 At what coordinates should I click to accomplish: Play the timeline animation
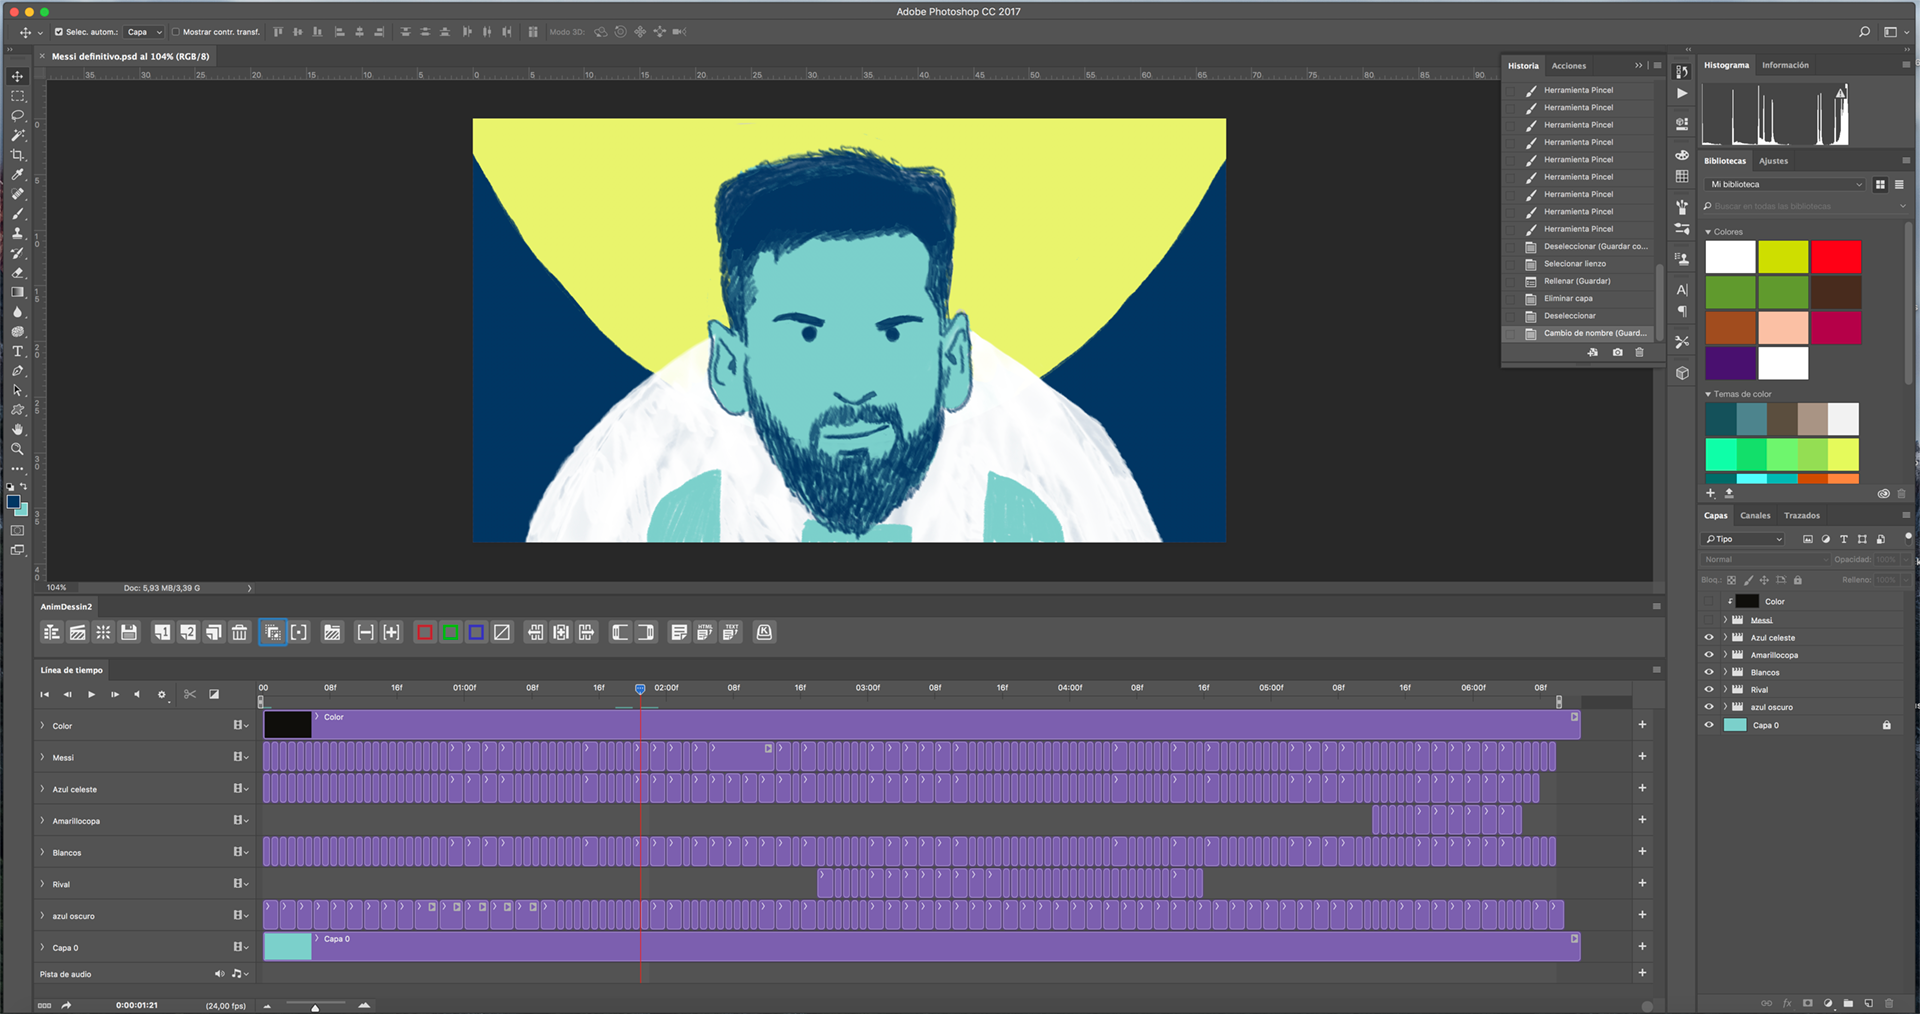click(x=91, y=694)
